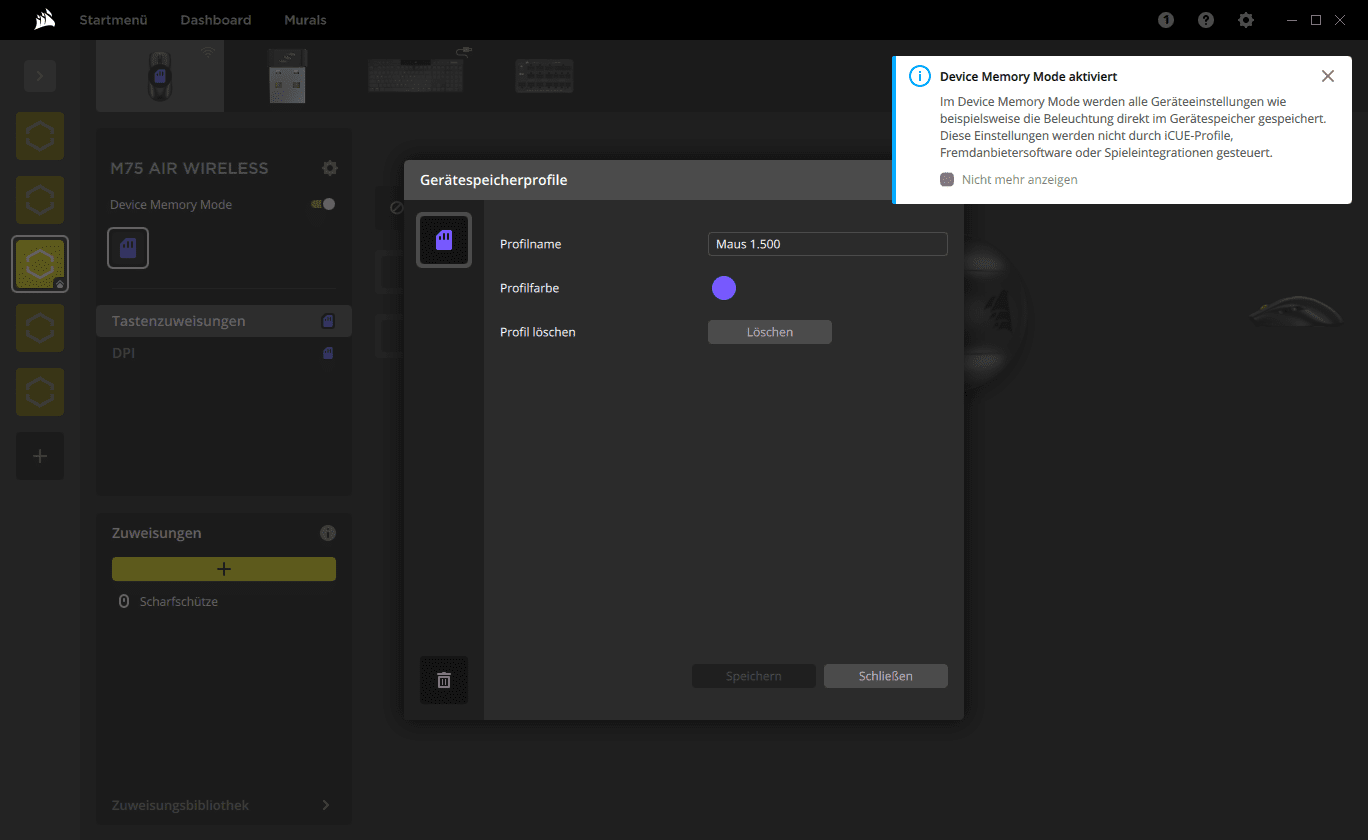Image resolution: width=1368 pixels, height=840 pixels.
Task: Click Schließen to close the dialog
Action: (886, 676)
